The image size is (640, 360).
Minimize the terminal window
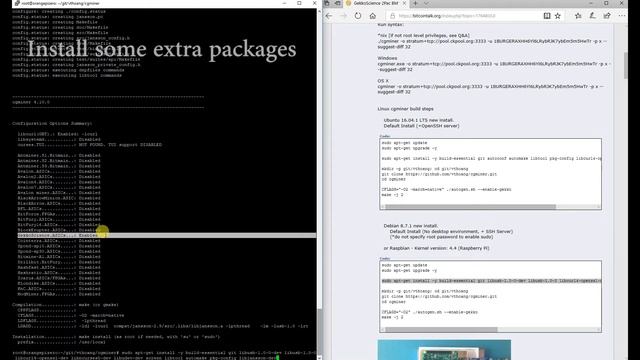[x=284, y=3]
